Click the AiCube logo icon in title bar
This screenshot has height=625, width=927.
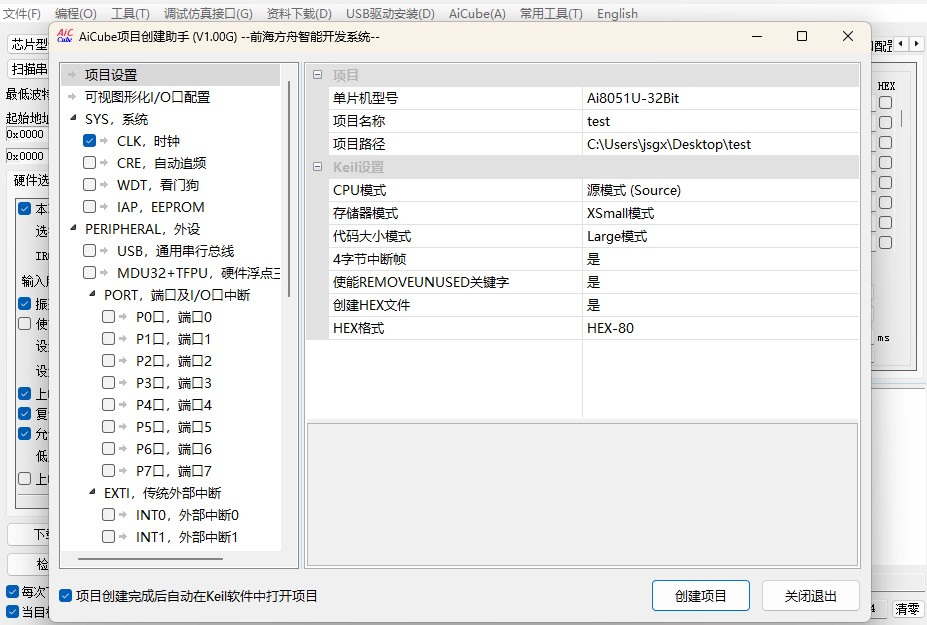pyautogui.click(x=64, y=36)
